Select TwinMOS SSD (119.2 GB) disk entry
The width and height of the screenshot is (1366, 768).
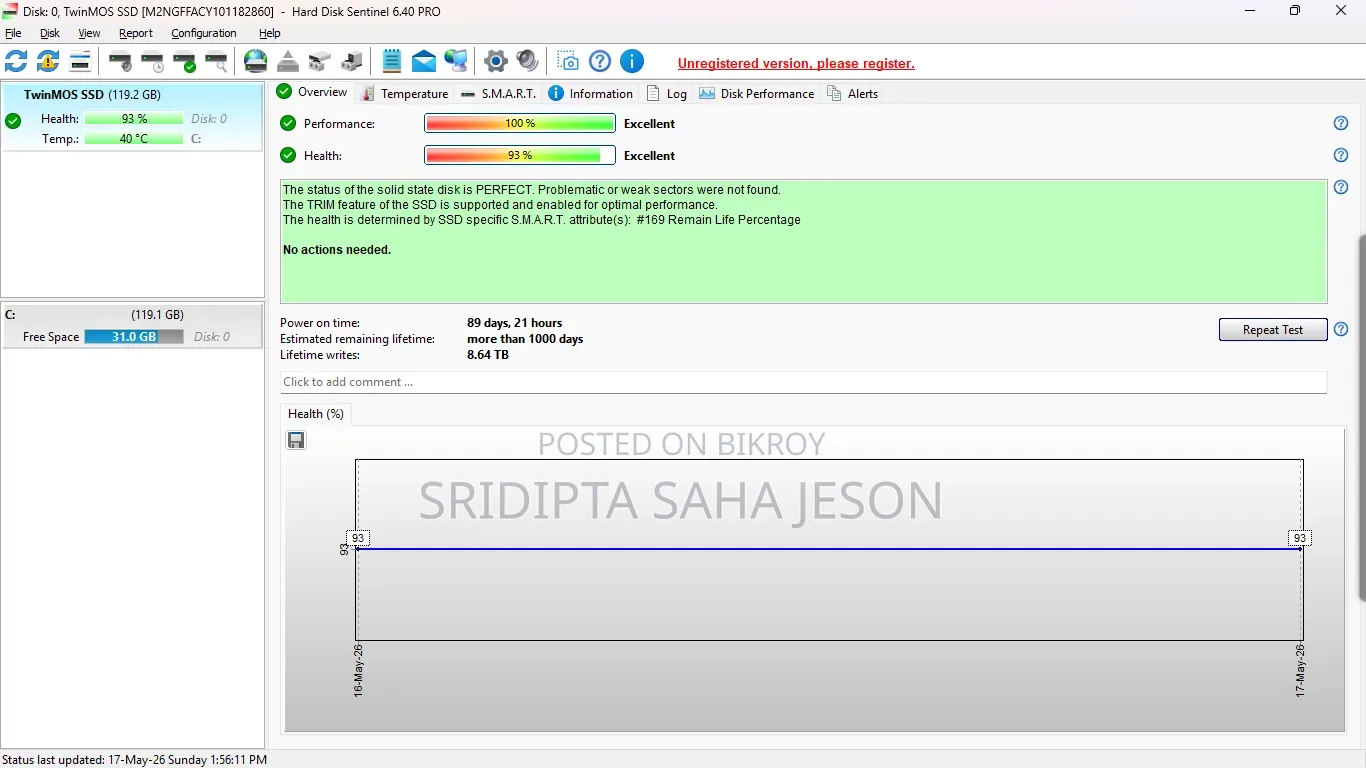point(132,117)
